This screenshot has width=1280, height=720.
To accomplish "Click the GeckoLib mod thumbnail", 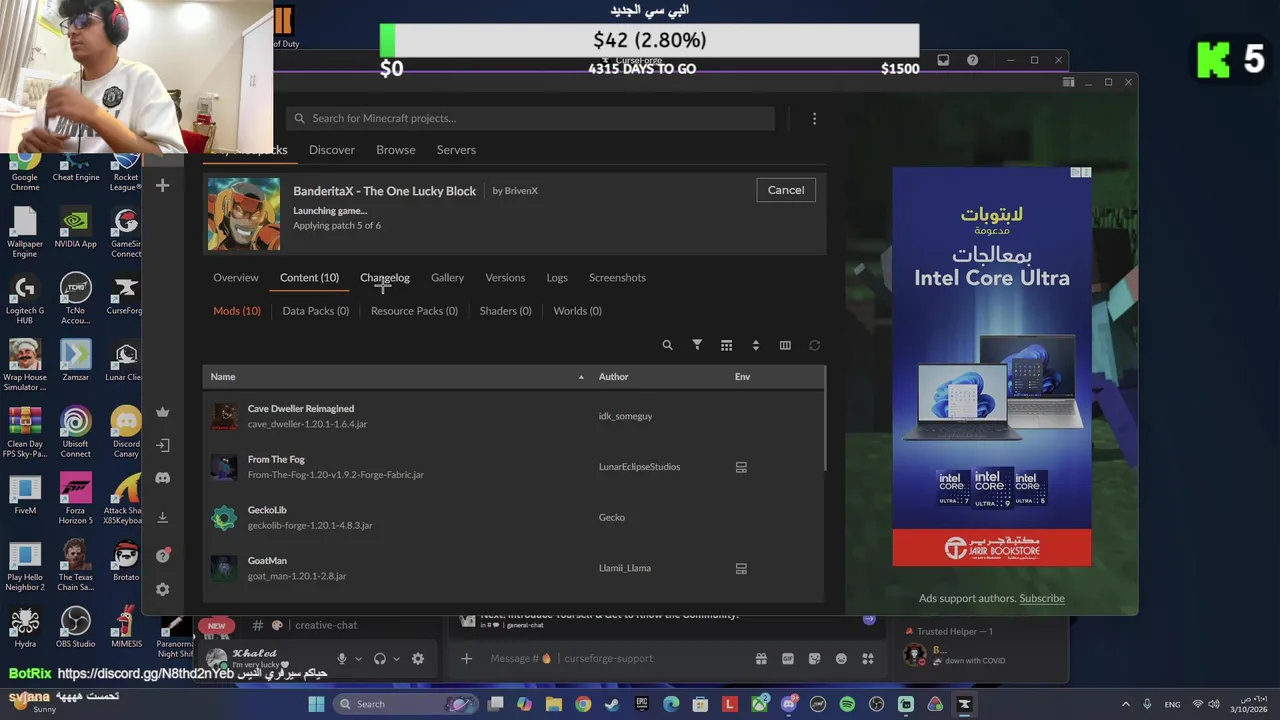I will tap(224, 517).
